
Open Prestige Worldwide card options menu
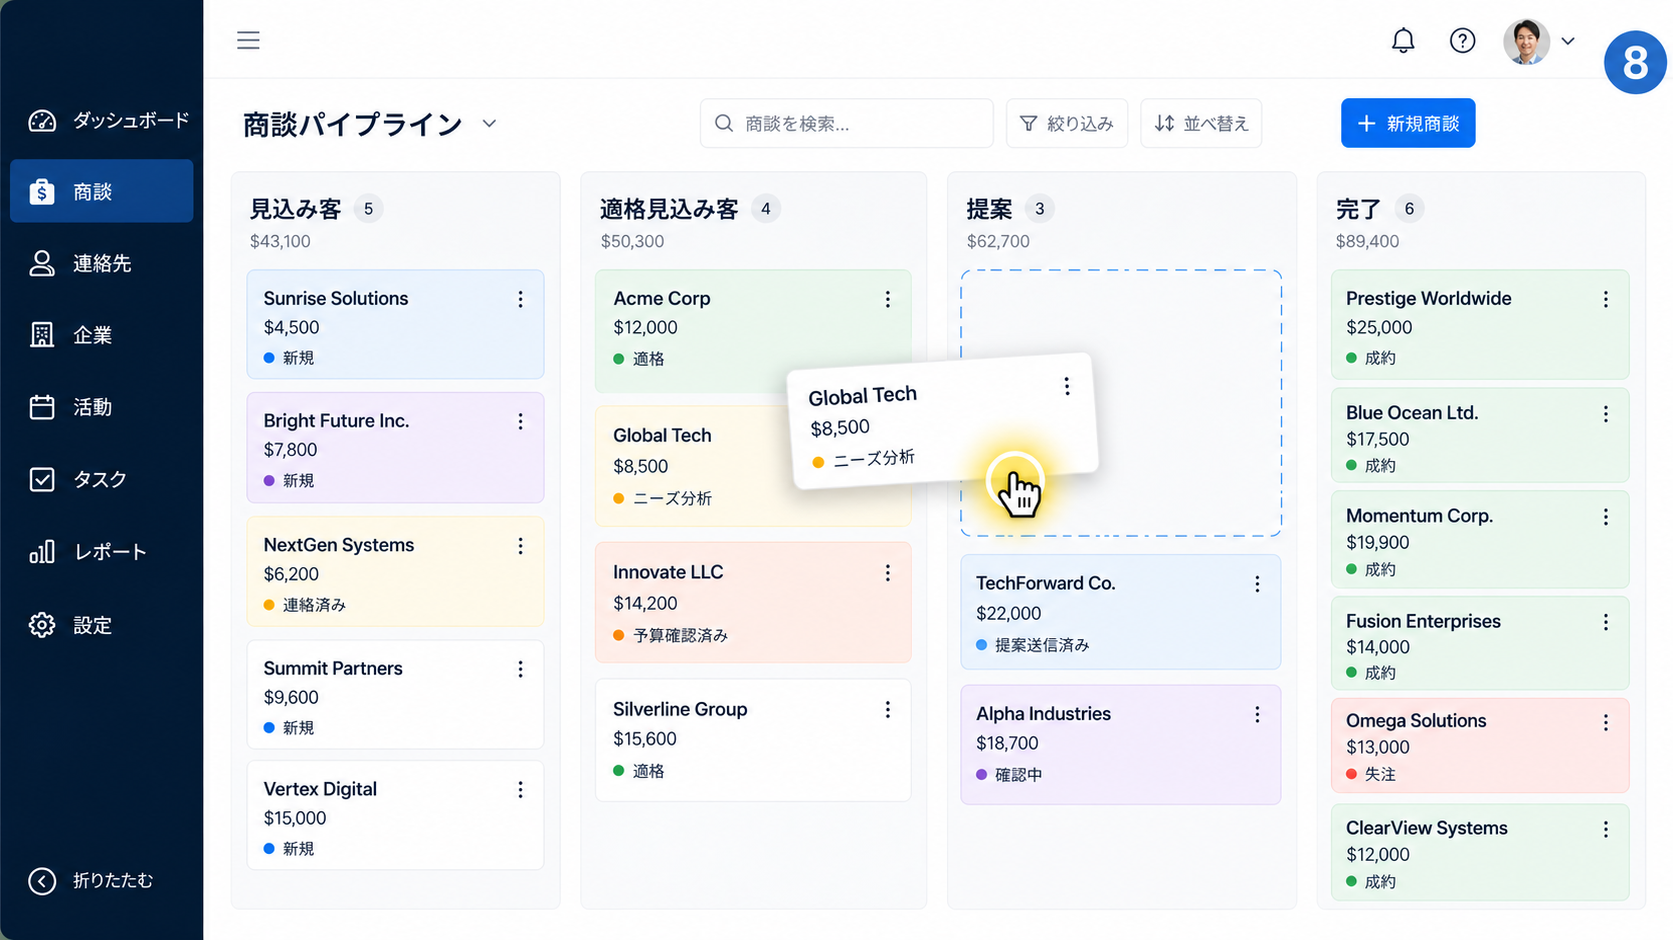click(1605, 299)
